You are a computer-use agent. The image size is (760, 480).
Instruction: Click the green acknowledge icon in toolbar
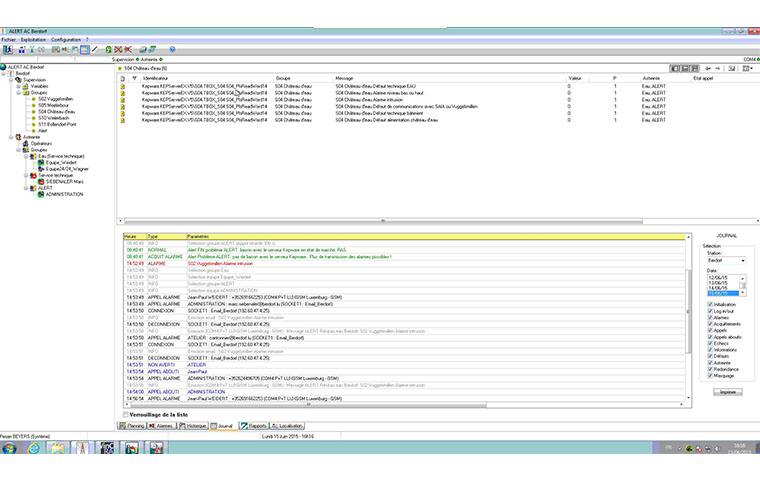tap(109, 49)
